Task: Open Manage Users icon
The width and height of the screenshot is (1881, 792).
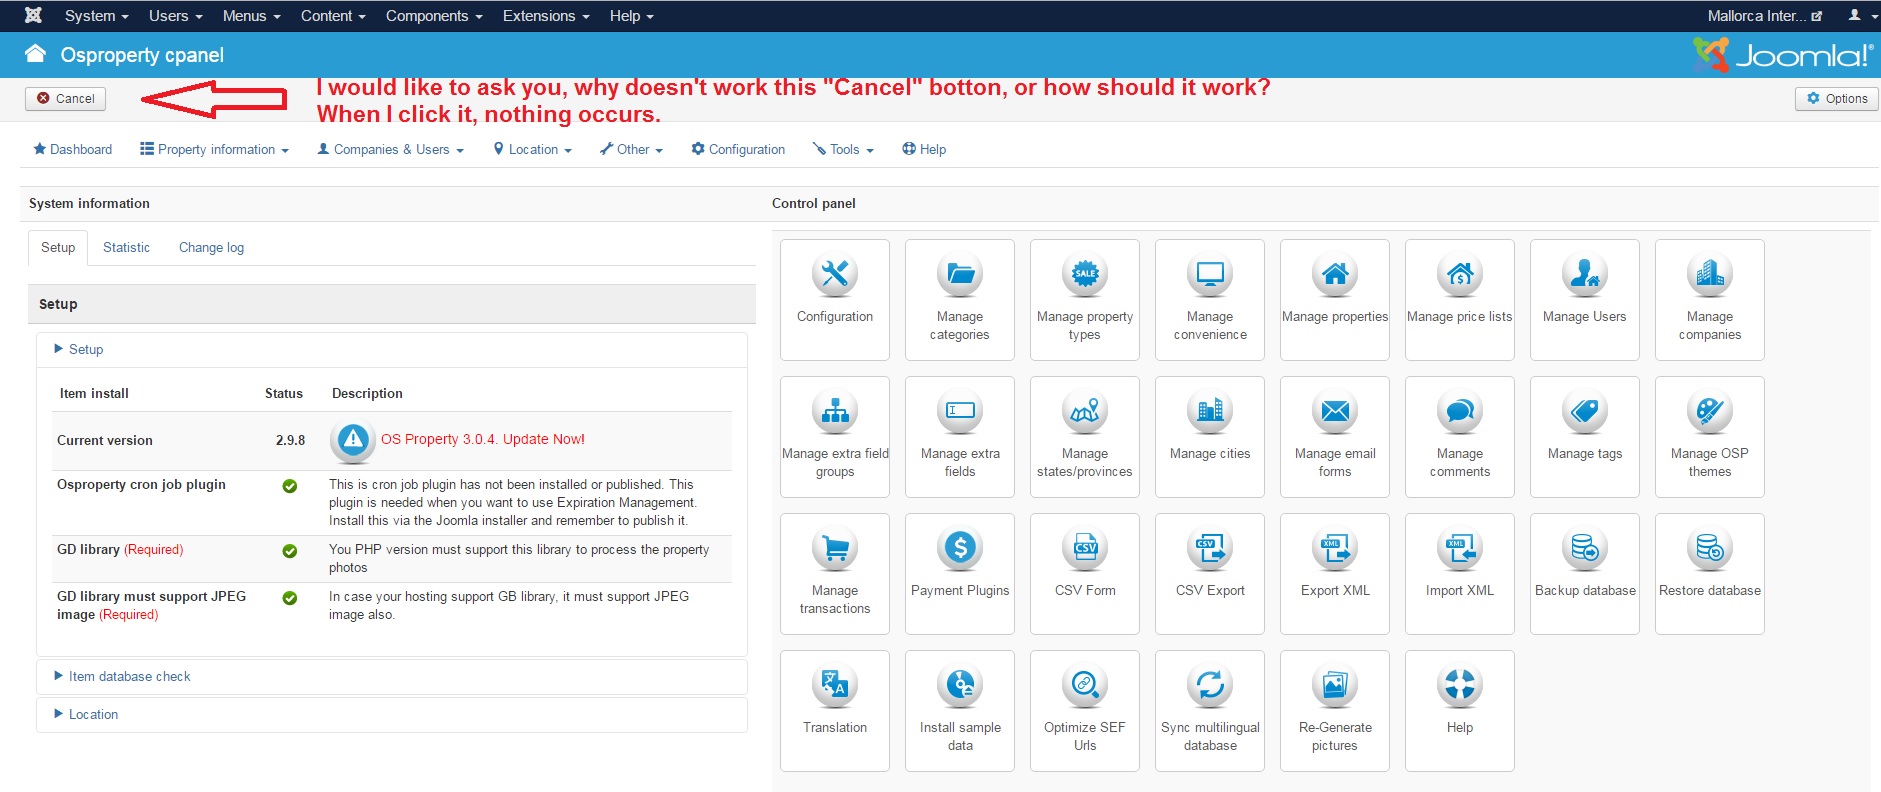Action: click(1585, 299)
